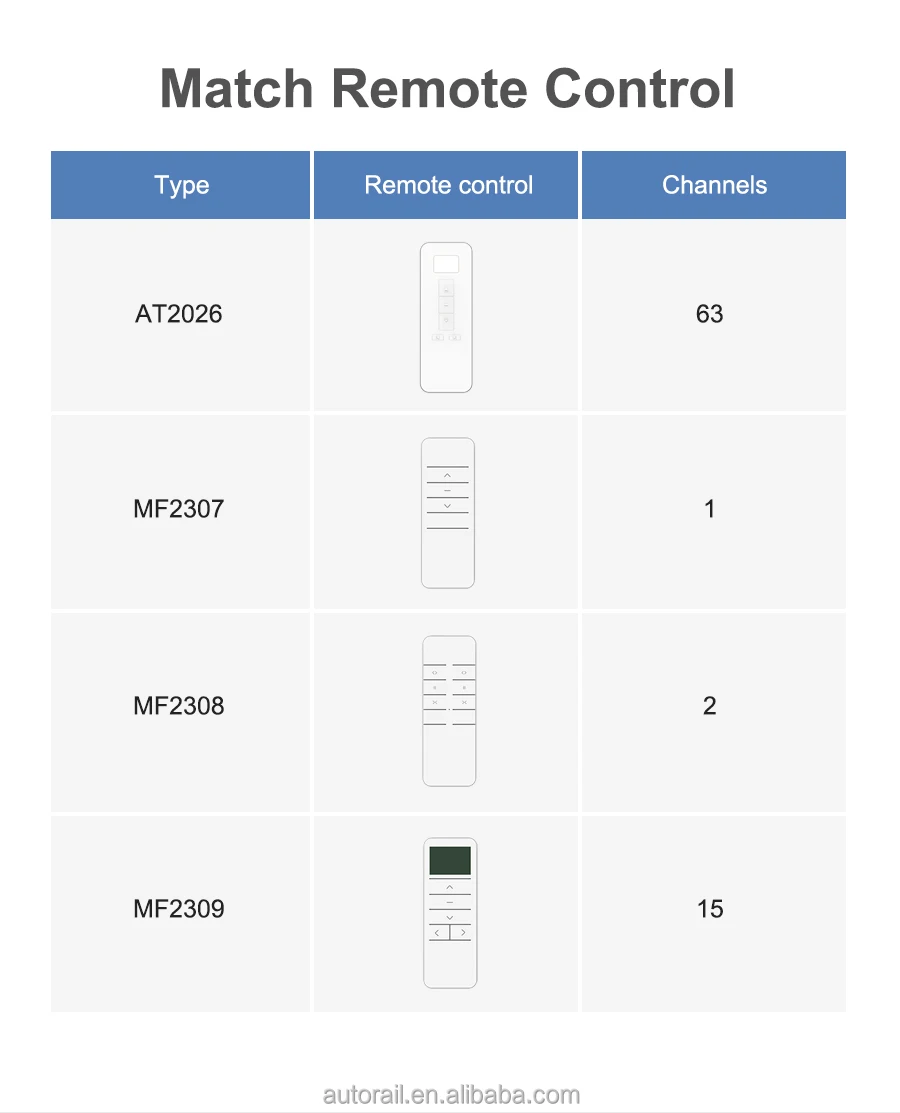The height and width of the screenshot is (1113, 900).
Task: Click the Match Remote Control heading
Action: pyautogui.click(x=448, y=88)
